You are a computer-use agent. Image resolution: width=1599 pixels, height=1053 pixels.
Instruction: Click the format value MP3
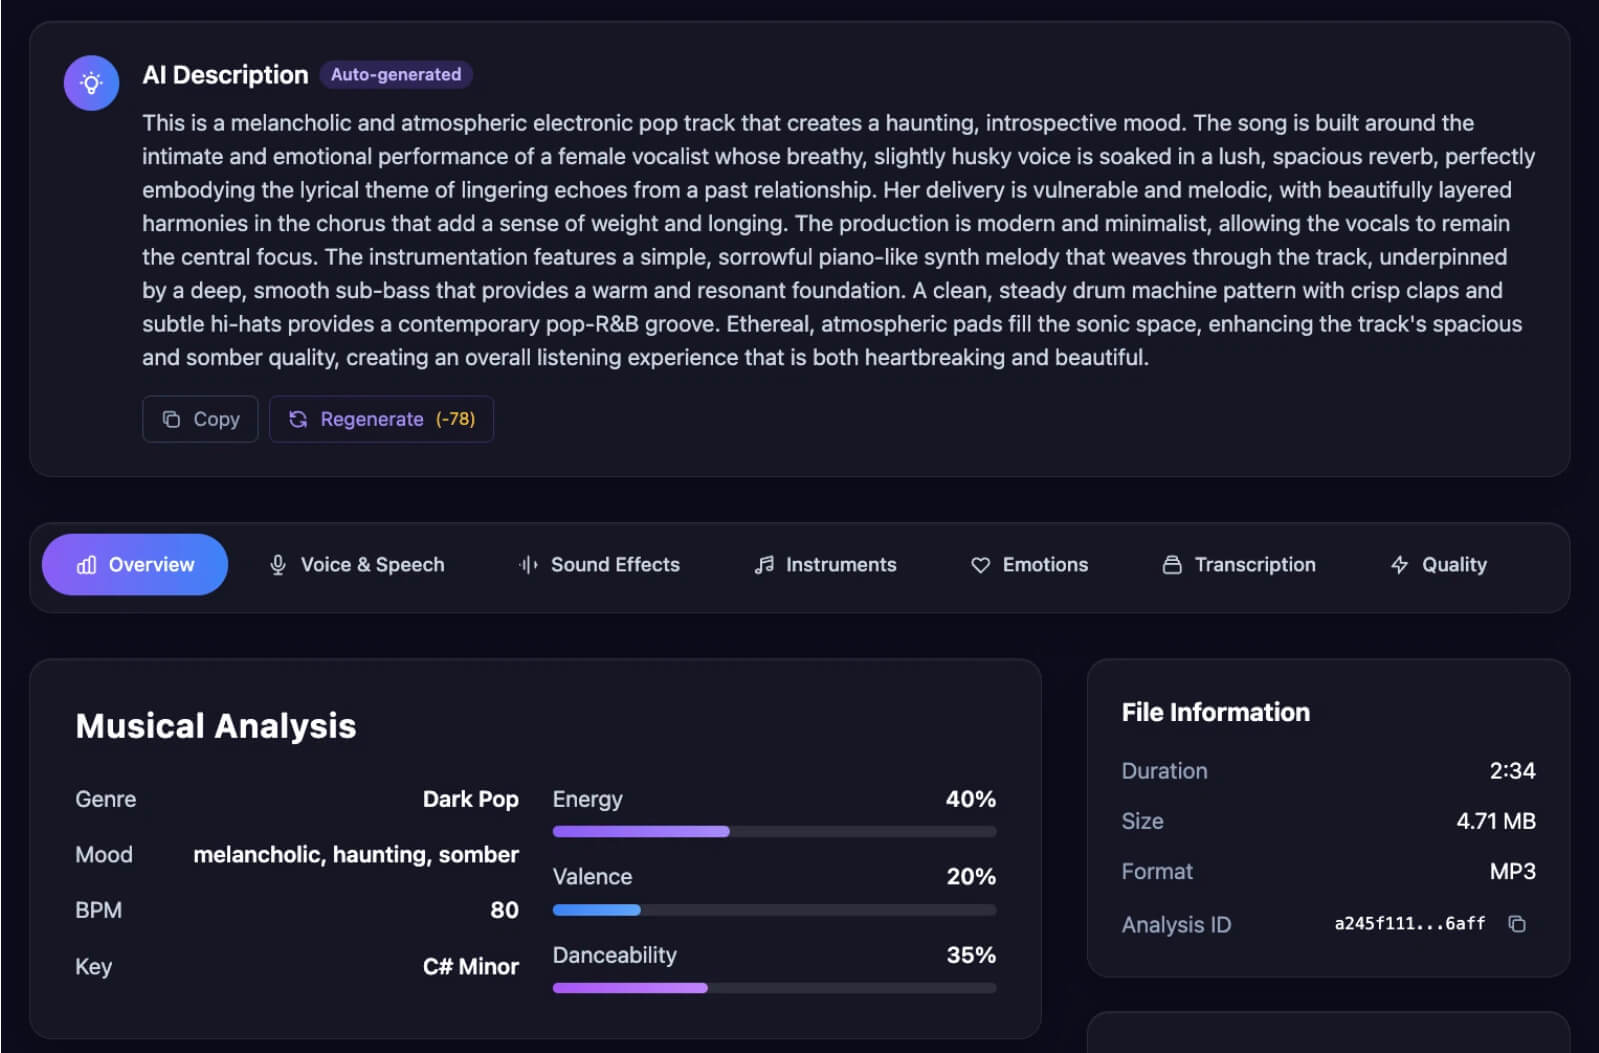point(1512,871)
